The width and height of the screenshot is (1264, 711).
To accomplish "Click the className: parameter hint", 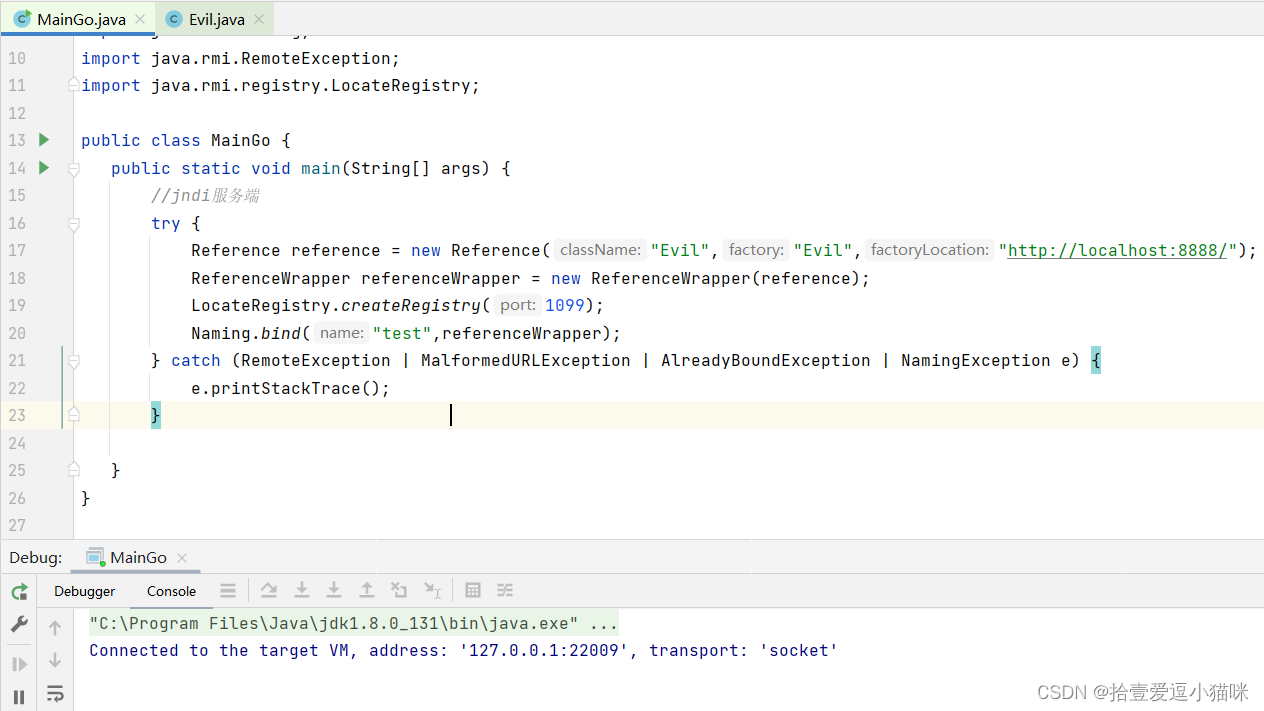I will tap(600, 250).
